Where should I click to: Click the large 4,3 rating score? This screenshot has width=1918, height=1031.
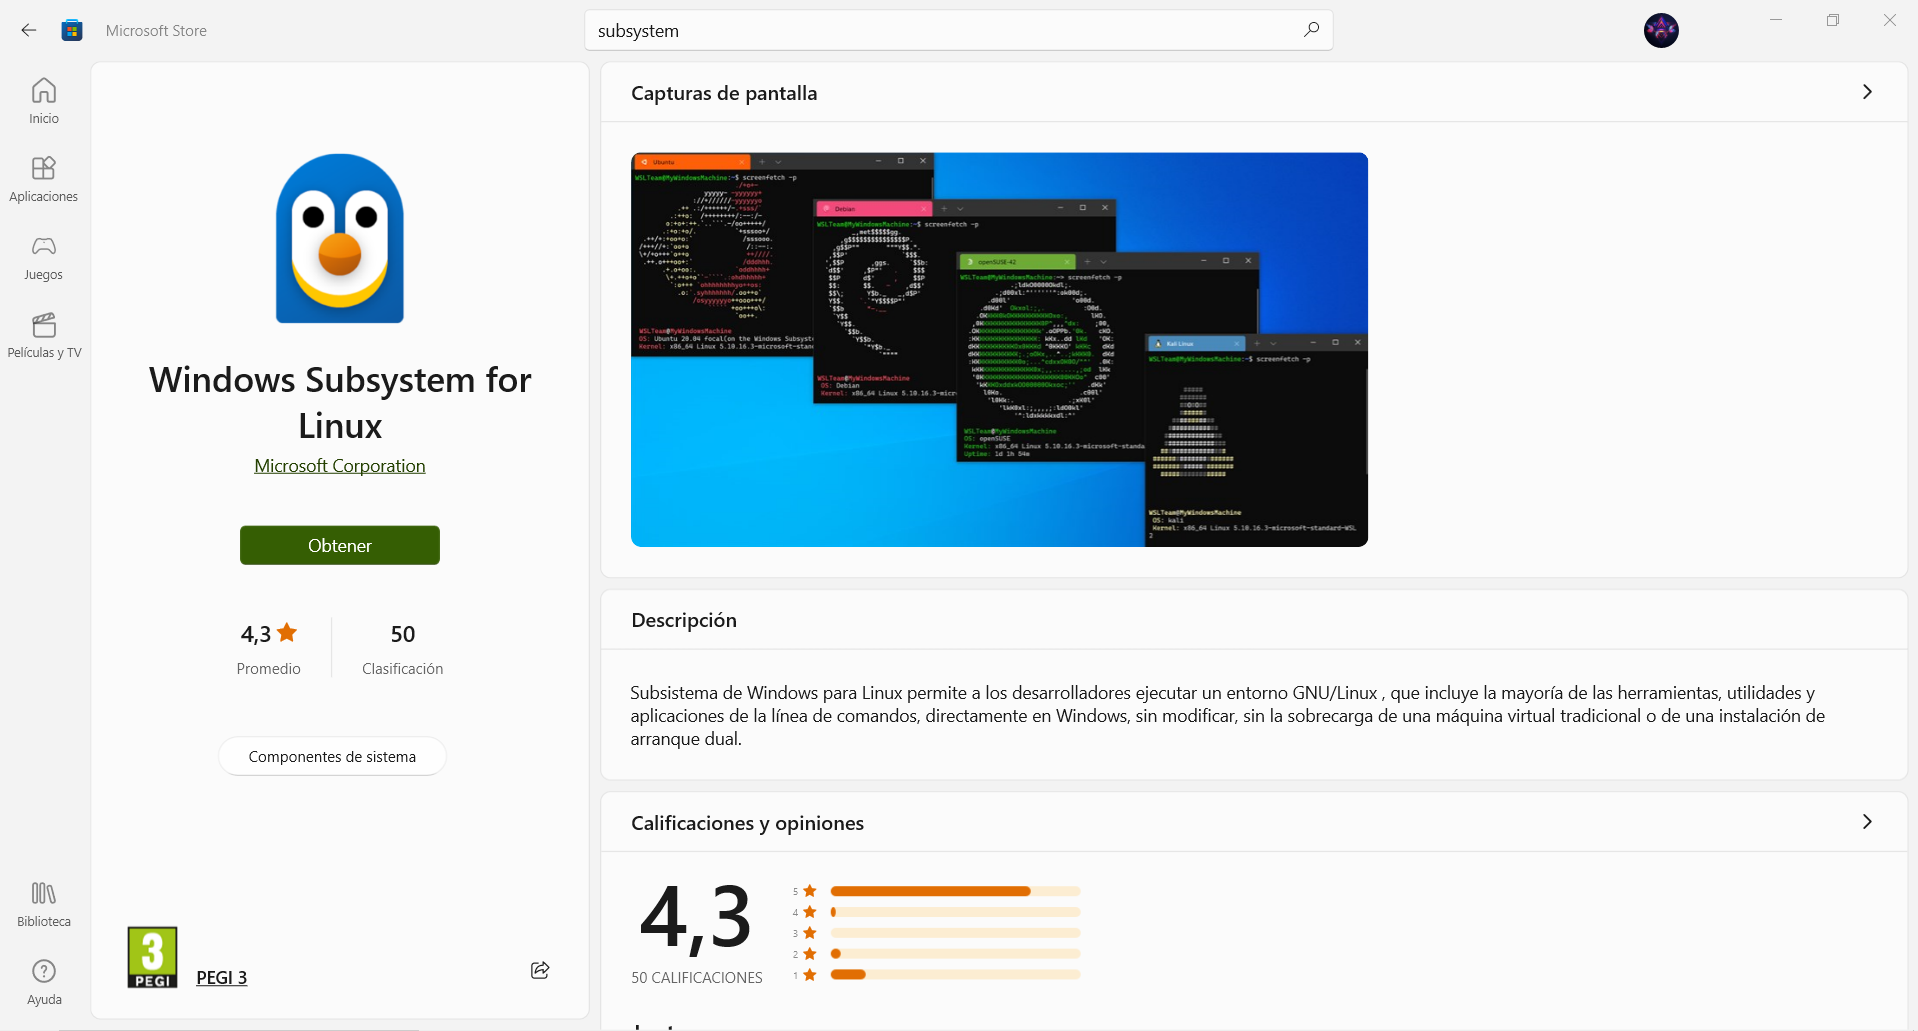[x=695, y=917]
